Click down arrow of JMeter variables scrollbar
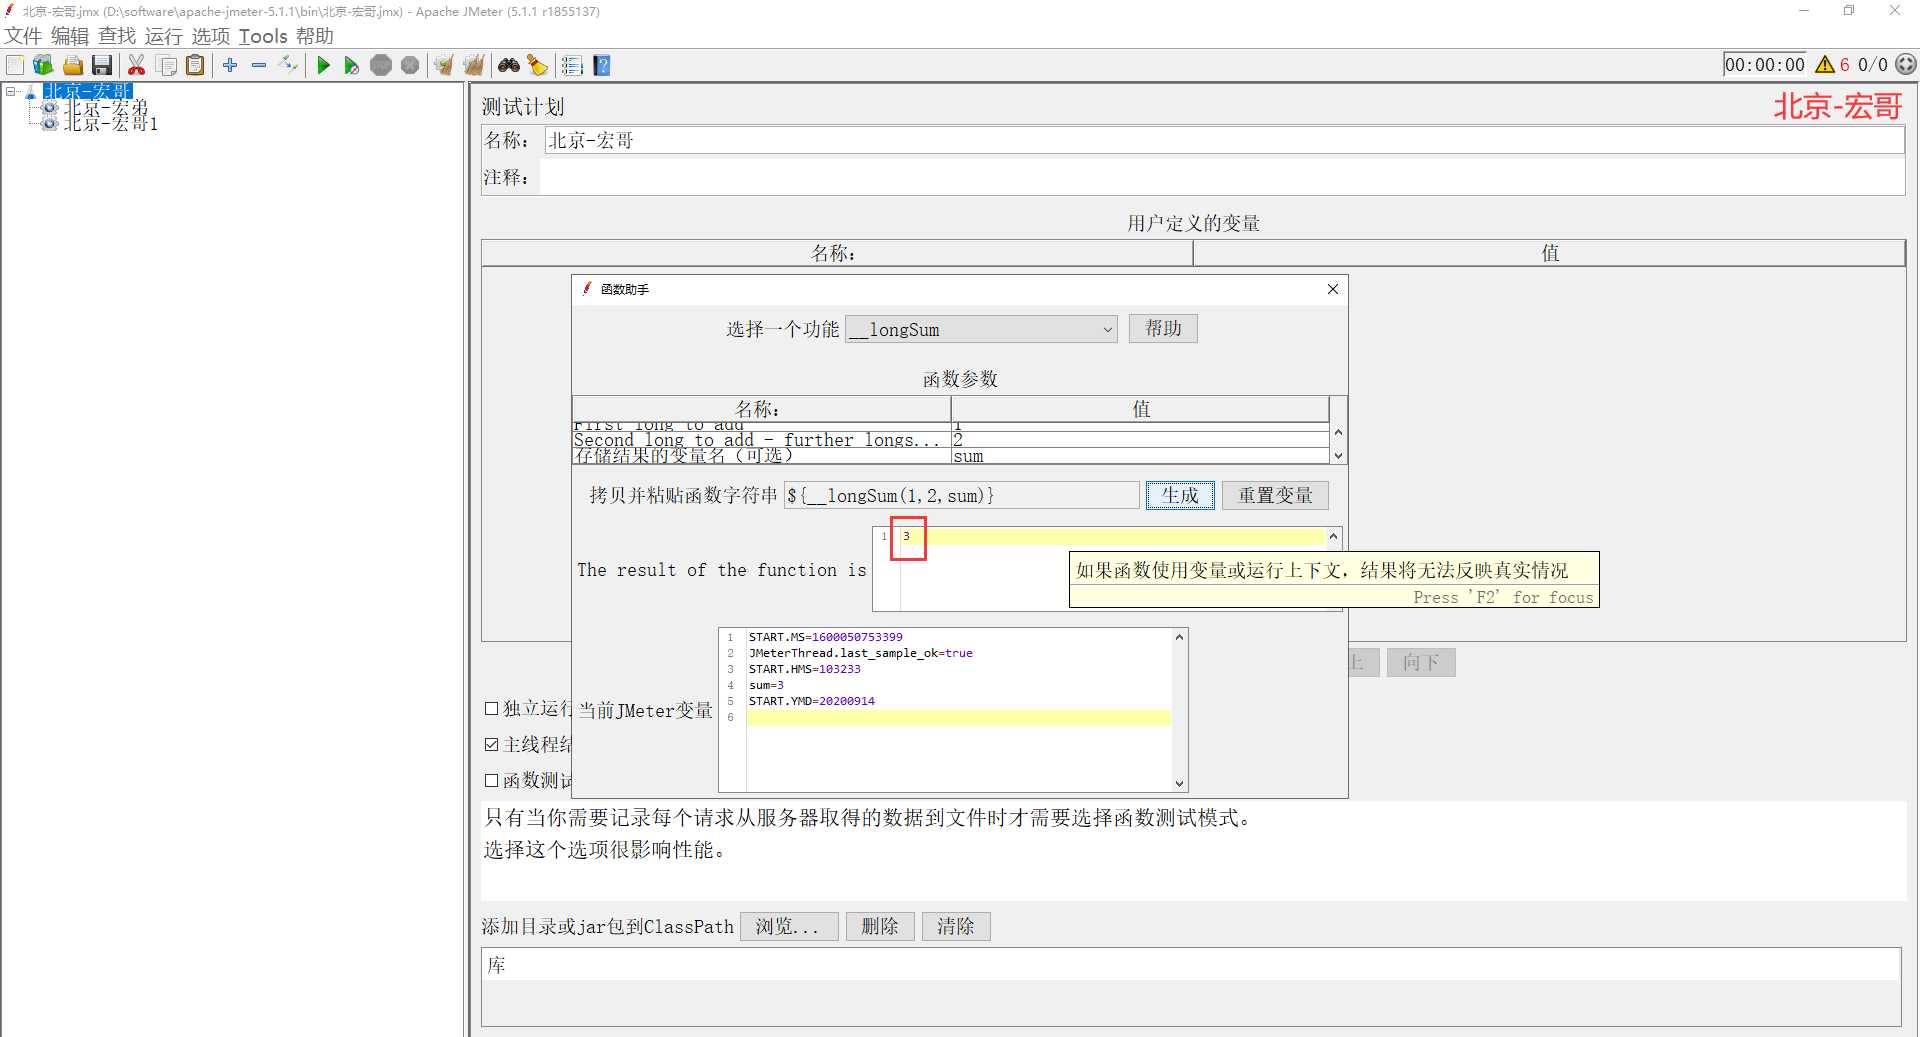Image resolution: width=1920 pixels, height=1037 pixels. point(1180,784)
